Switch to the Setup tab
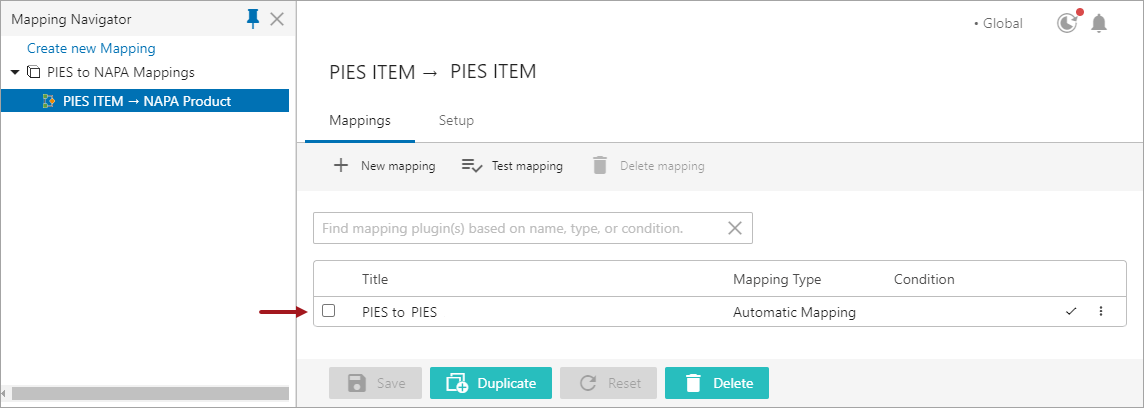Viewport: 1144px width, 408px height. coord(456,120)
